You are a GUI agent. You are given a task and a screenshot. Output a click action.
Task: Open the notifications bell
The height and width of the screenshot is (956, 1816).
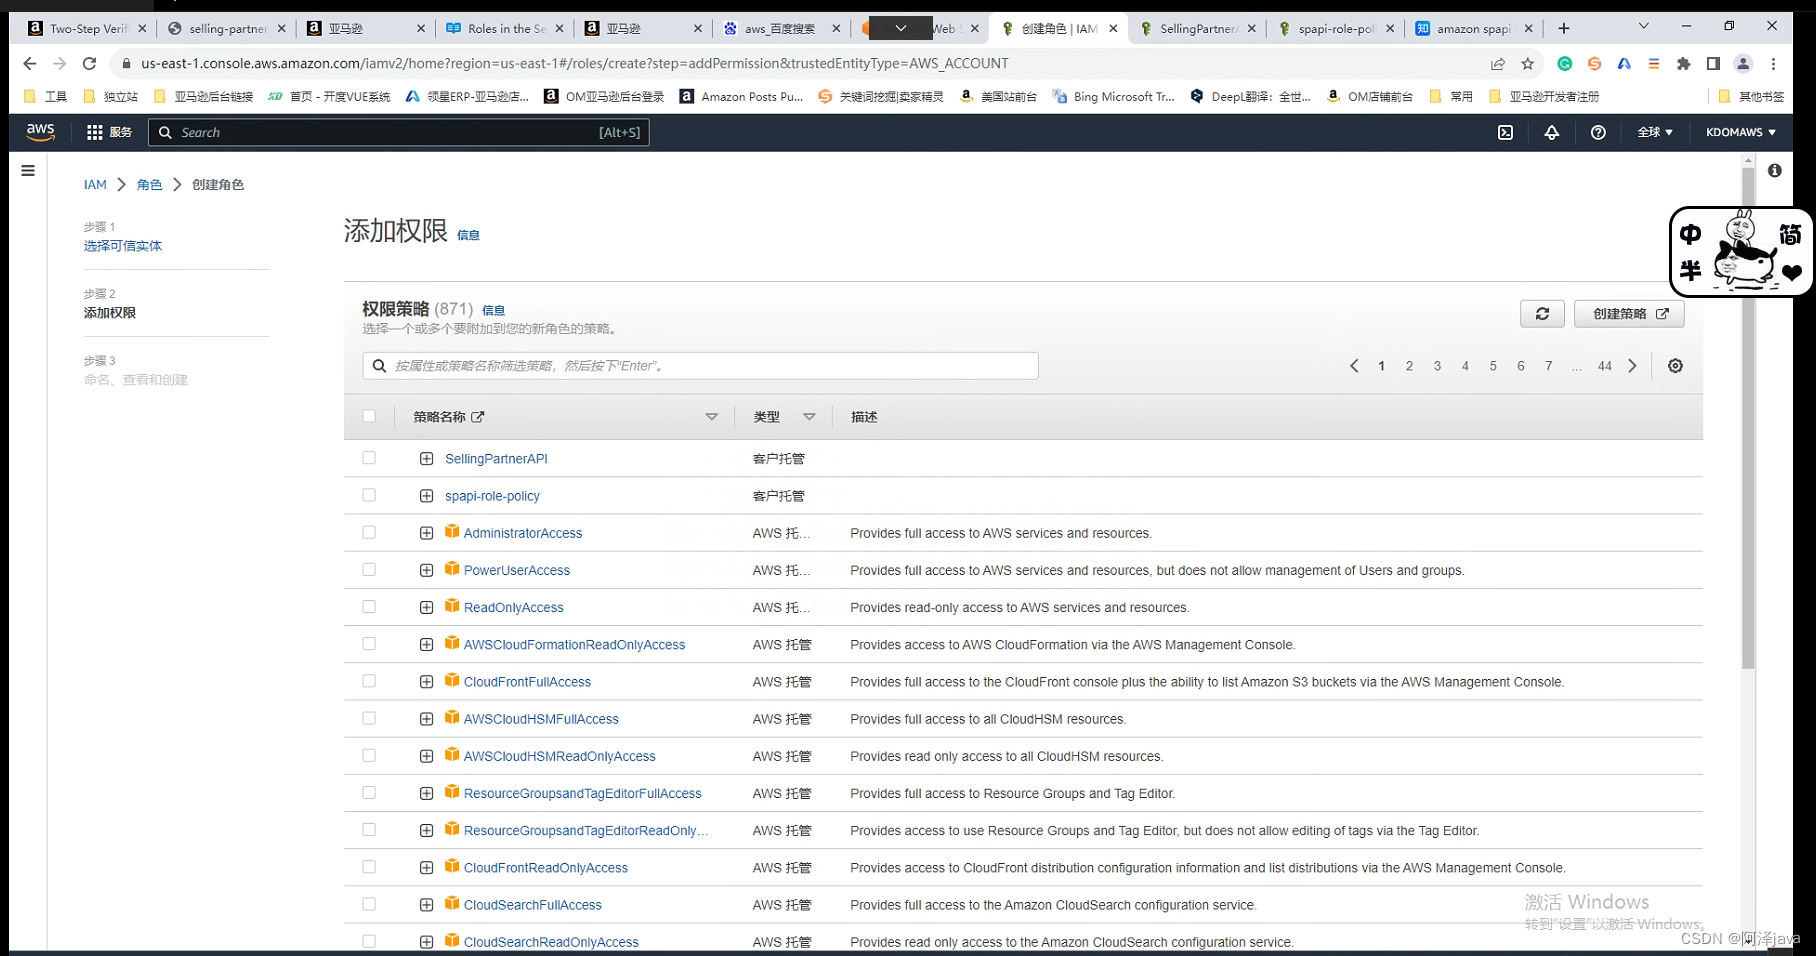(1552, 132)
